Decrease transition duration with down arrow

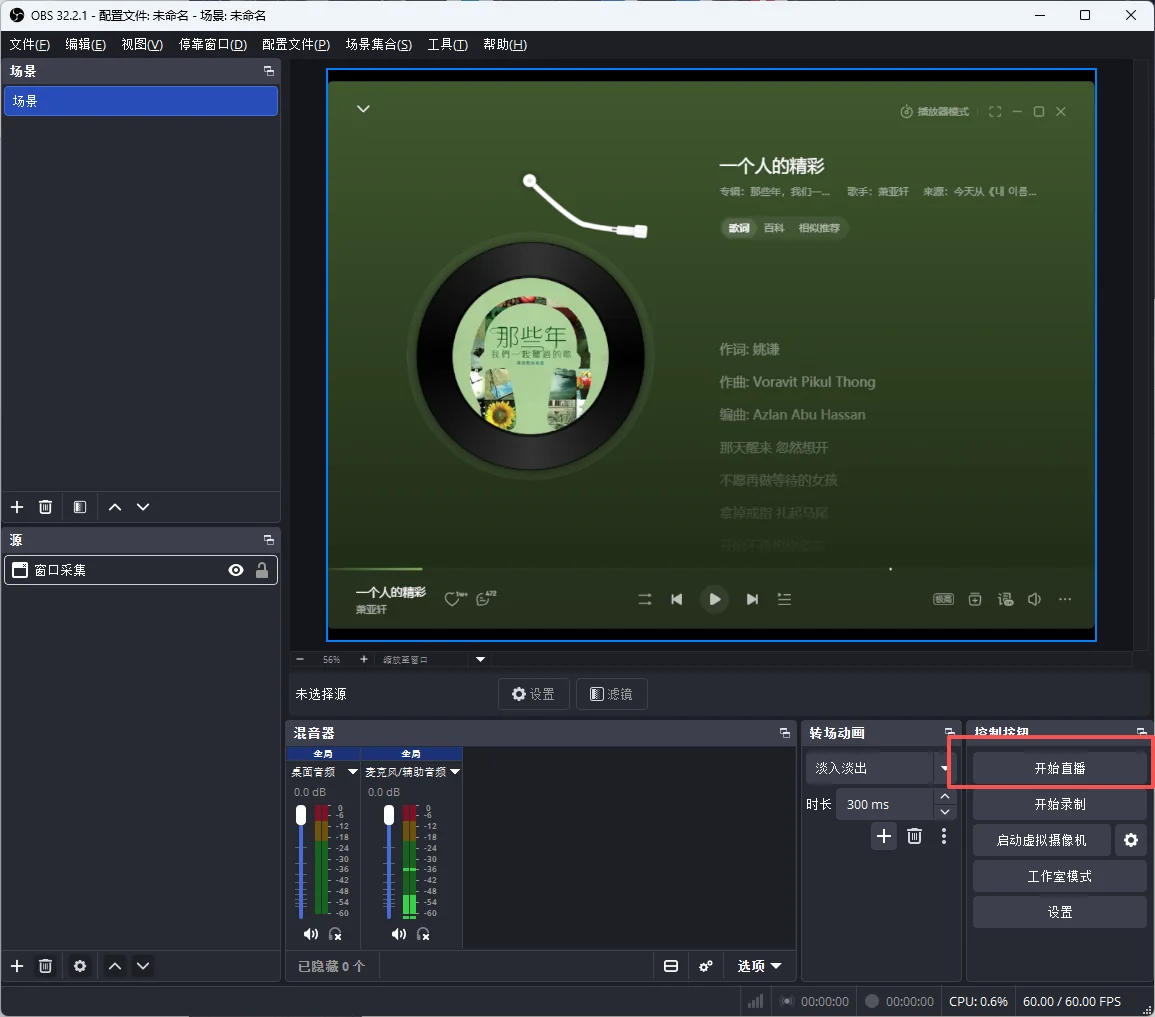pyautogui.click(x=944, y=812)
